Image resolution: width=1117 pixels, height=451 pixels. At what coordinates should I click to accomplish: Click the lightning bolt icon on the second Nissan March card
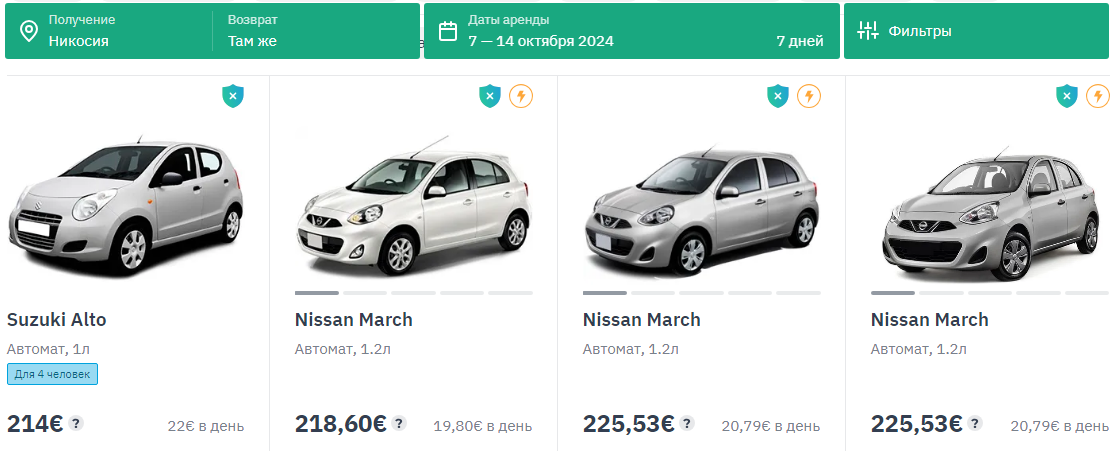[x=809, y=96]
